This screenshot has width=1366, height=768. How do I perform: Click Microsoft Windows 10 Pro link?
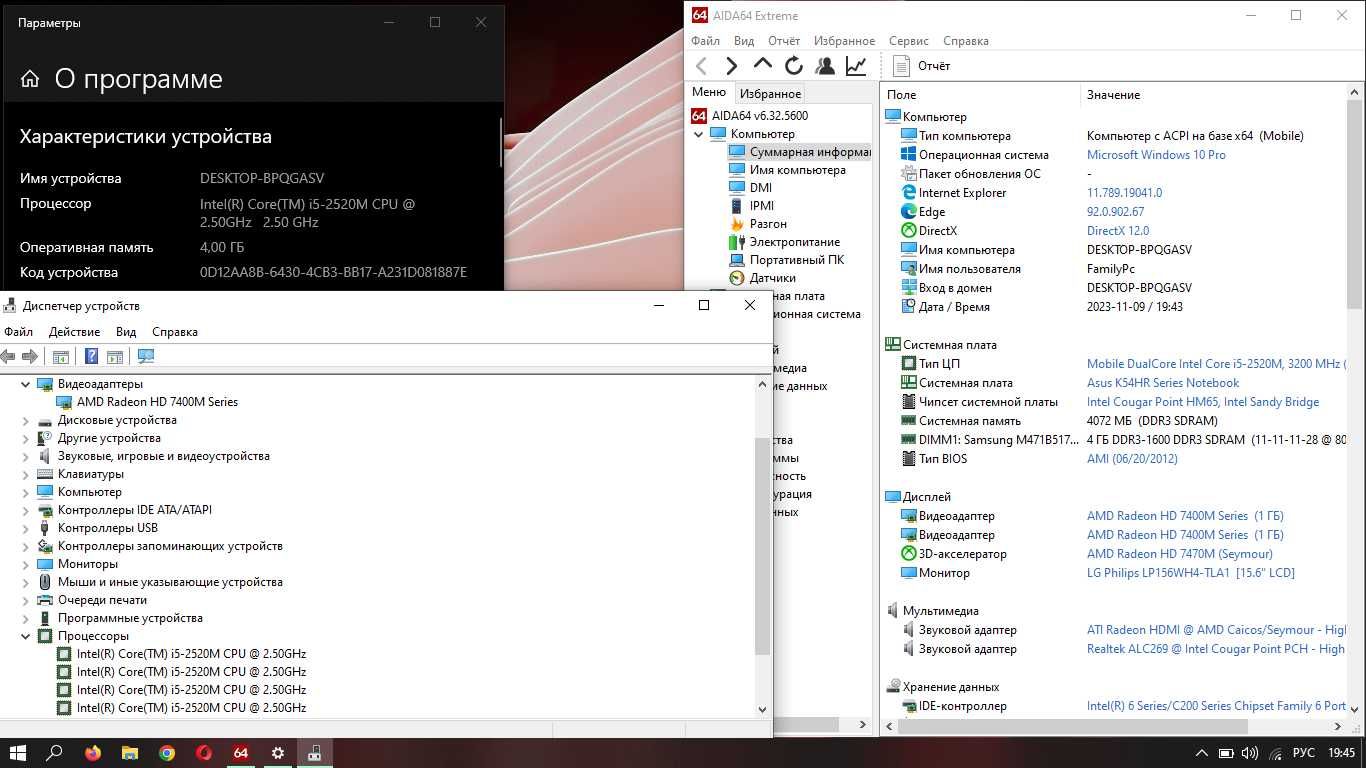(x=1156, y=155)
